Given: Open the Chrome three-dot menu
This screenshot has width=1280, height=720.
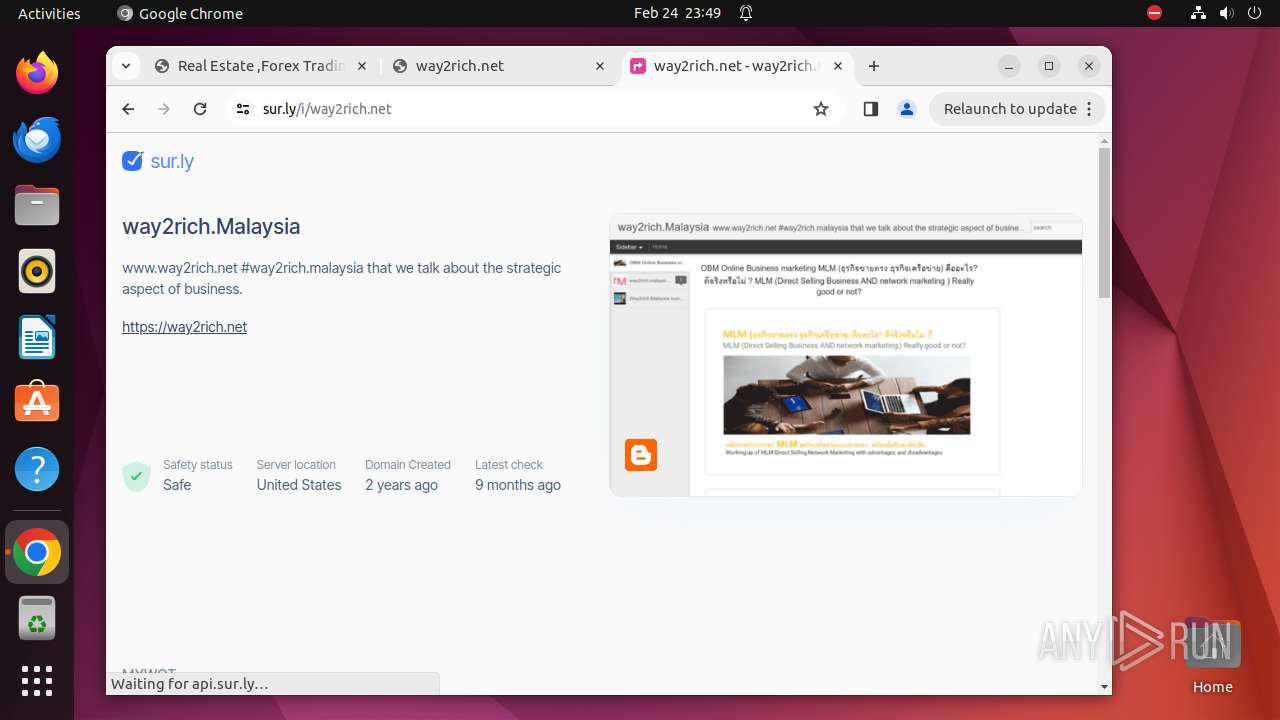Looking at the screenshot, I should pyautogui.click(x=1089, y=109).
